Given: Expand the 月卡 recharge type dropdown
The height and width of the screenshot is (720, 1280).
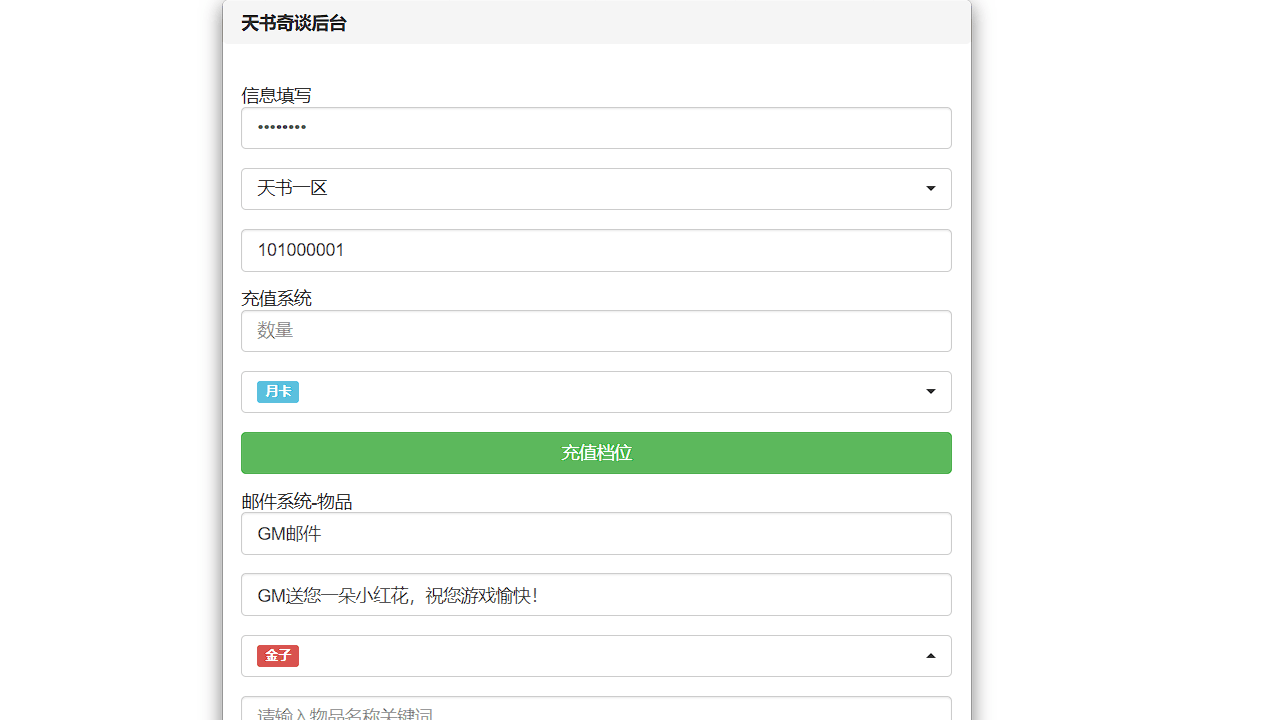Looking at the screenshot, I should pyautogui.click(x=595, y=392).
